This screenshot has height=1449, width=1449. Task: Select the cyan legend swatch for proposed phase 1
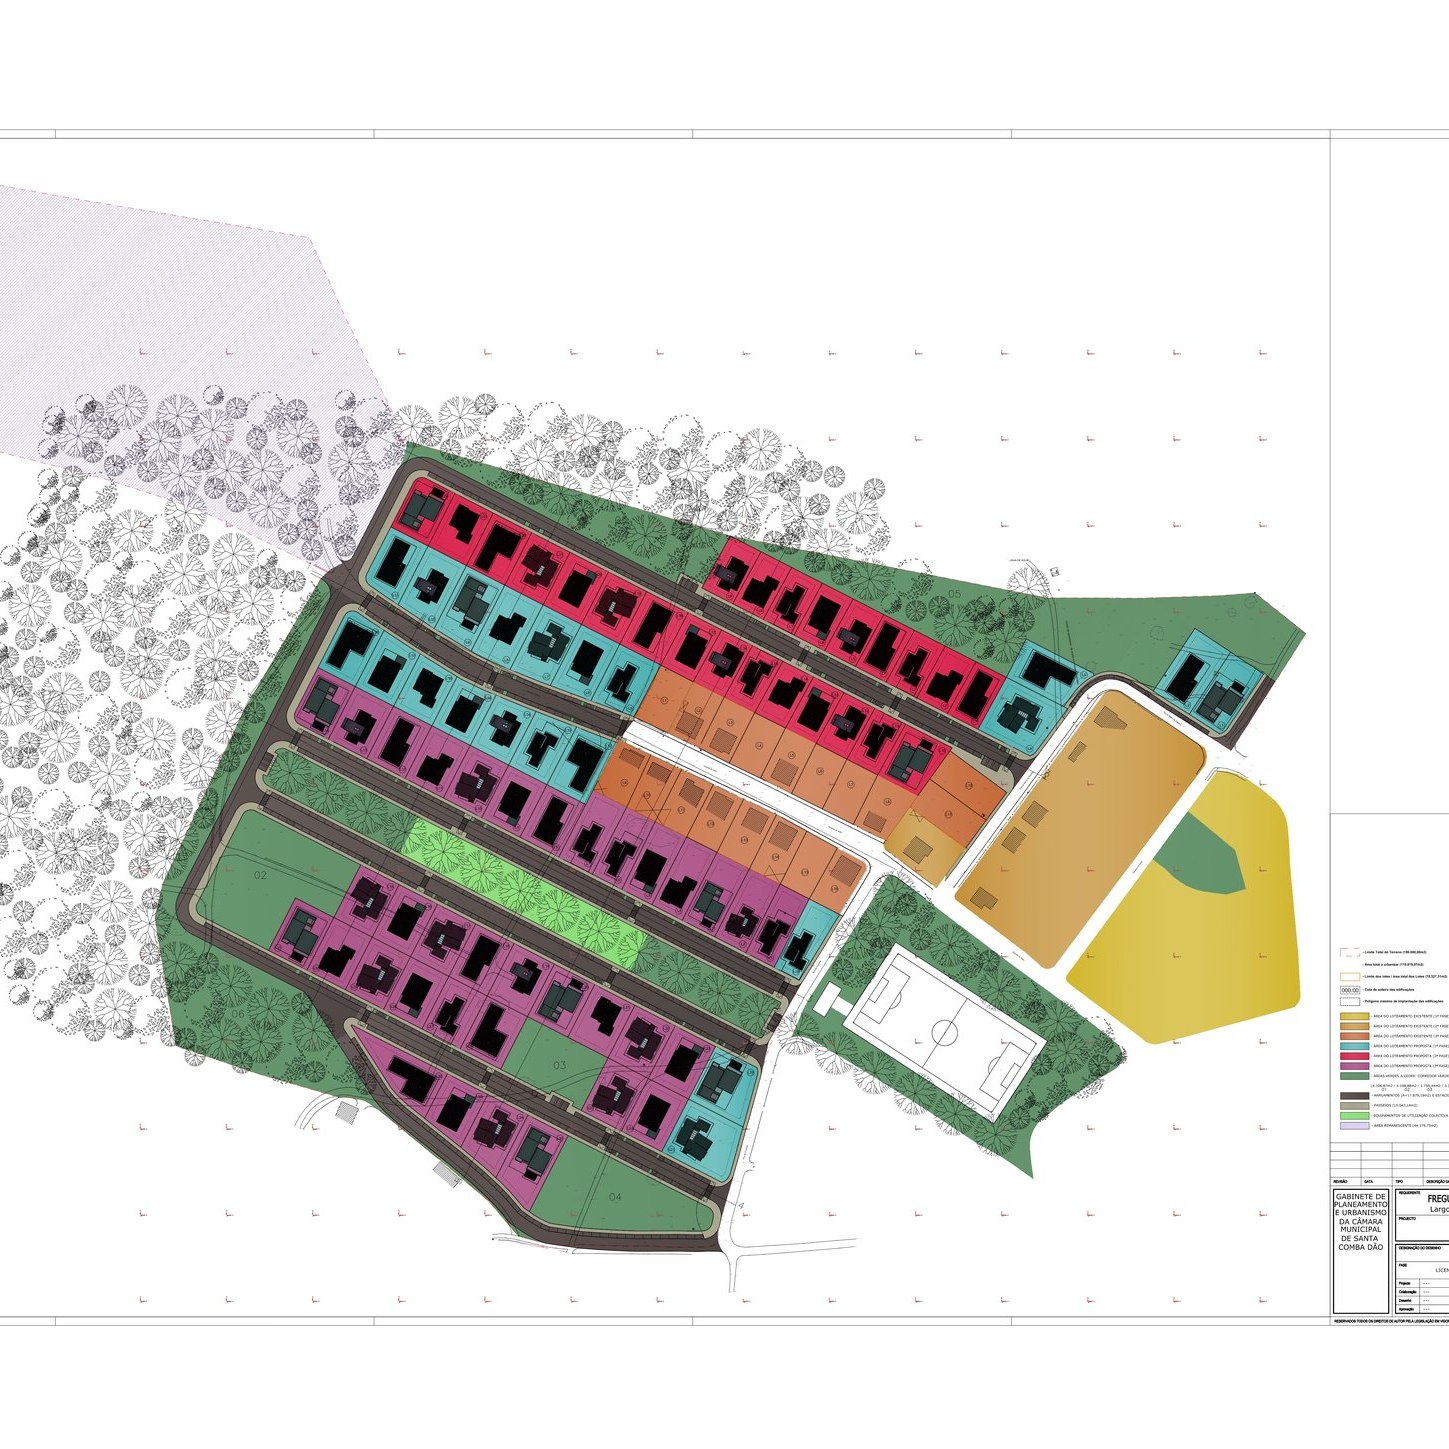[x=1354, y=1046]
